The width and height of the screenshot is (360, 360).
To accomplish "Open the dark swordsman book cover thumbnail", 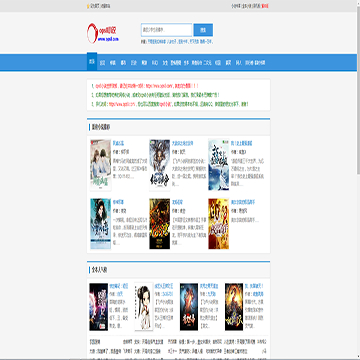I will pyautogui.click(x=160, y=165).
